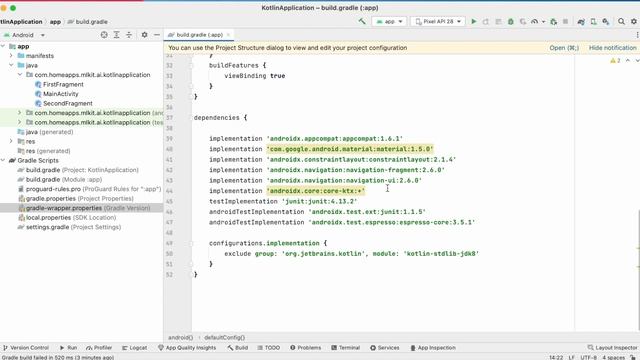Viewport: 640px width, 360px height.
Task: Go to previous highlighted problem arrow
Action: pos(628,60)
